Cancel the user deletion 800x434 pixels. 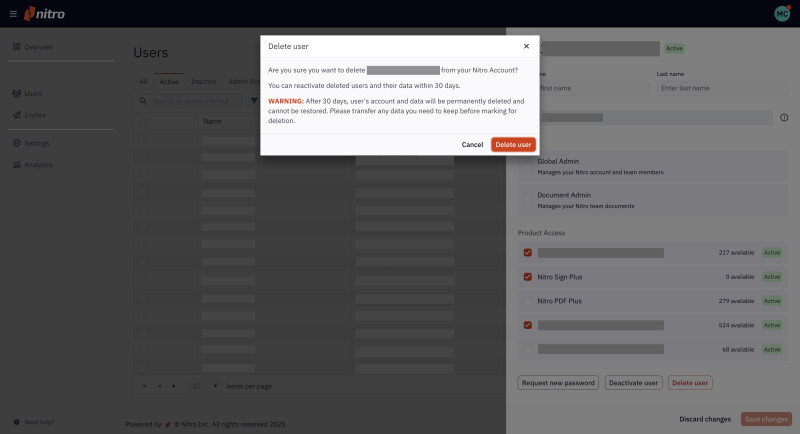[472, 144]
